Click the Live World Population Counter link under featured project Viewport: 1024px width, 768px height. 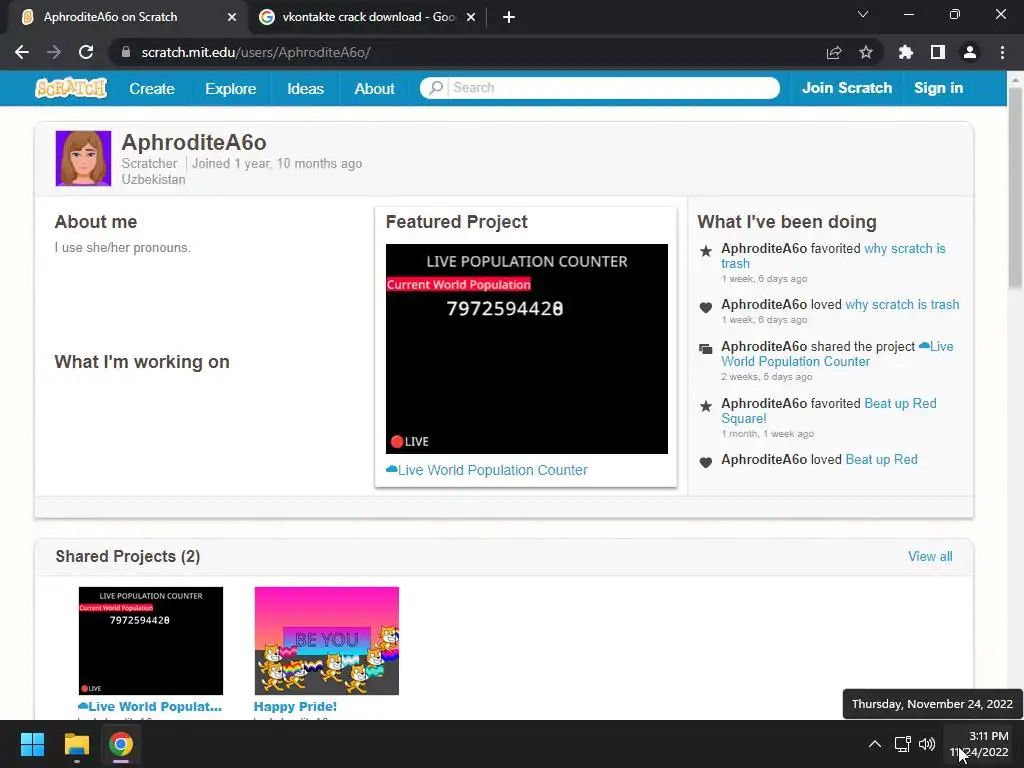[487, 470]
